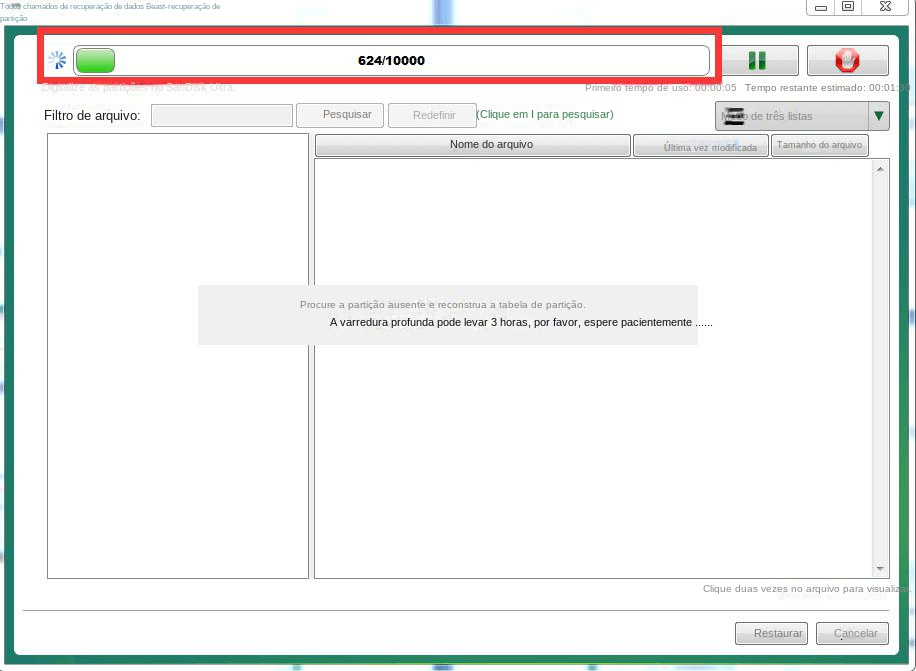Click the disabled "Redefinir" button

pos(432,115)
